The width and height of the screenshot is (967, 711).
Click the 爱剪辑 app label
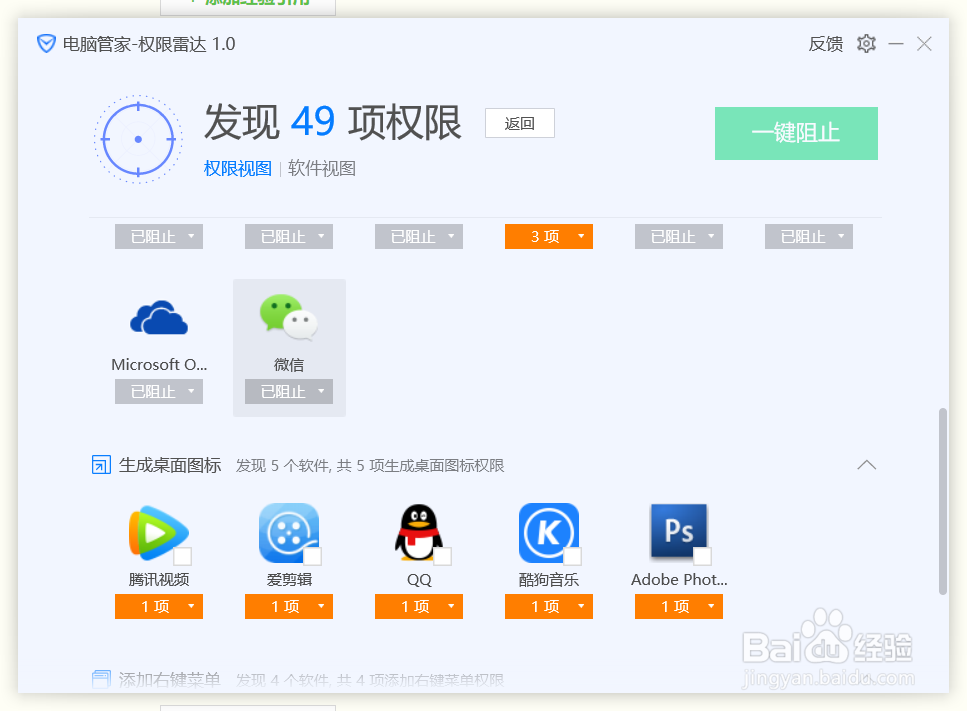pos(289,580)
